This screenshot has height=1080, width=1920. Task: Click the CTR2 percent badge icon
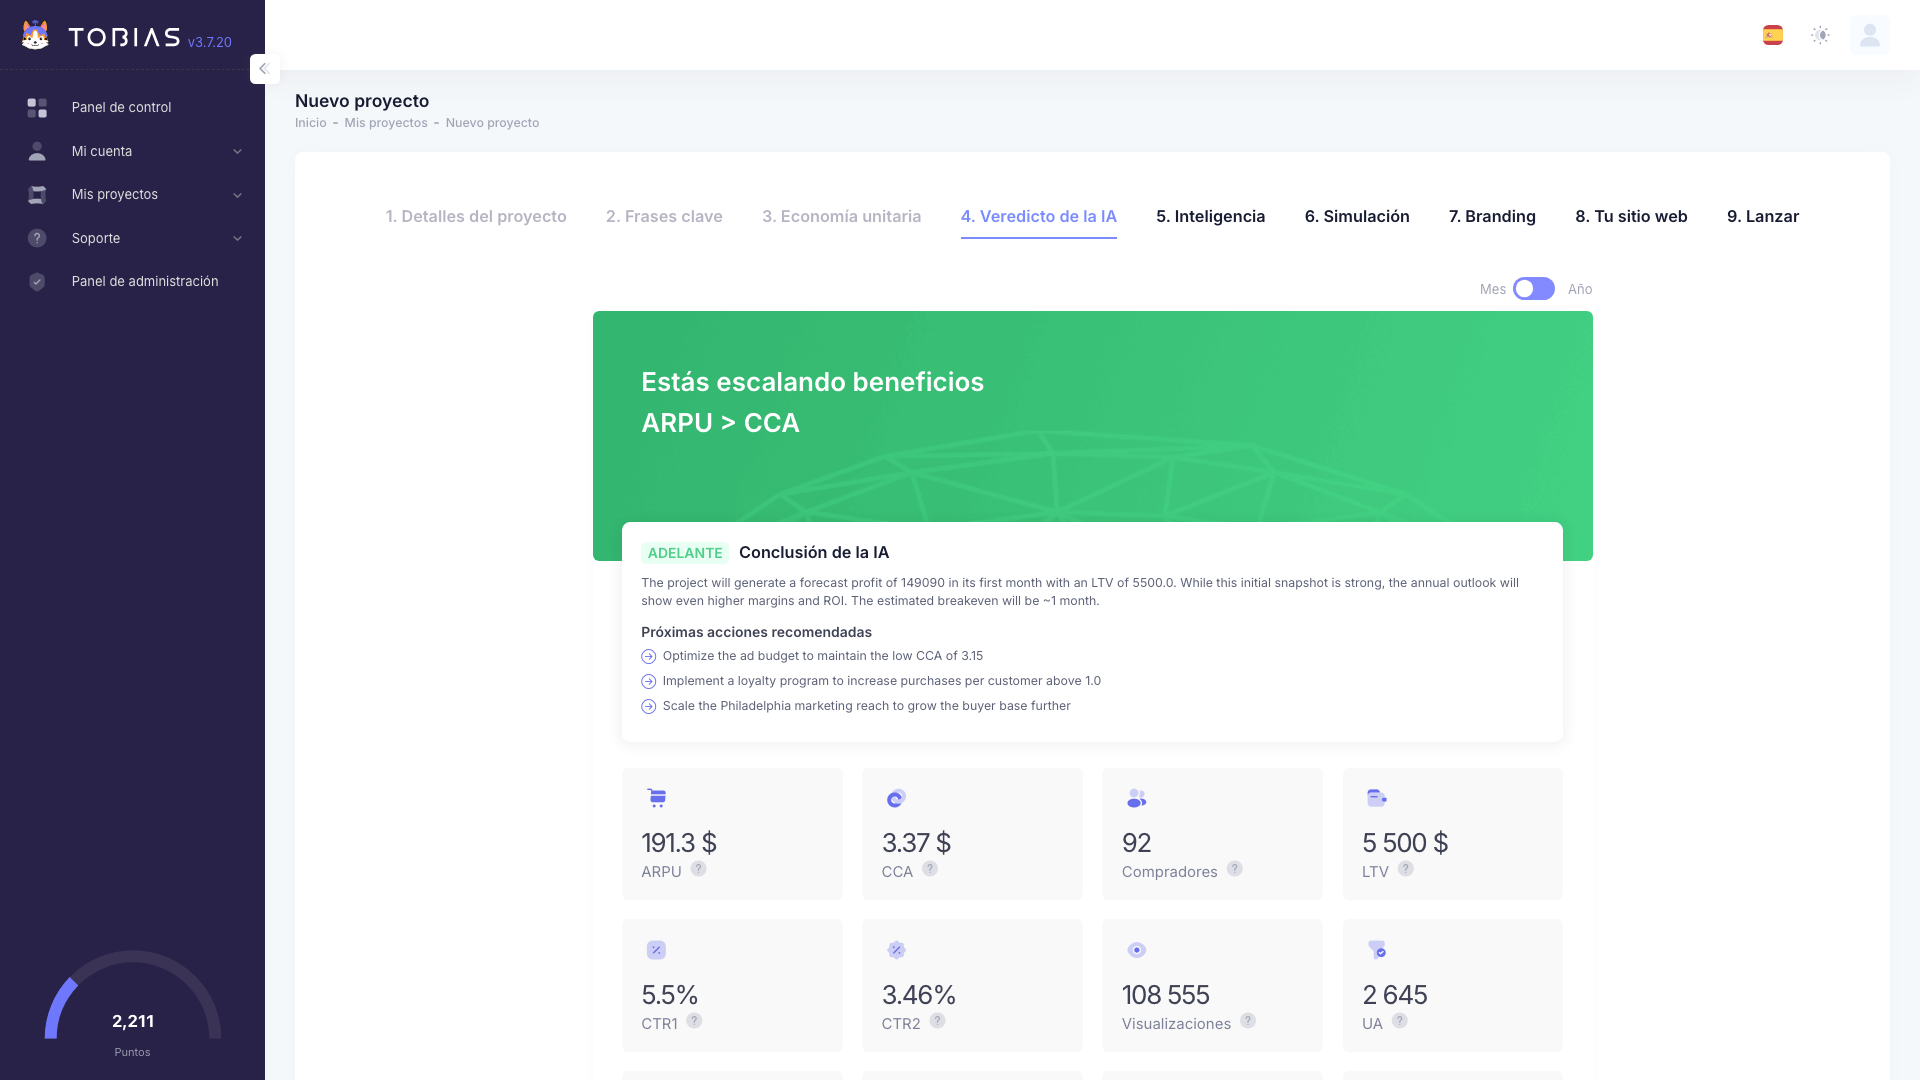click(x=896, y=950)
